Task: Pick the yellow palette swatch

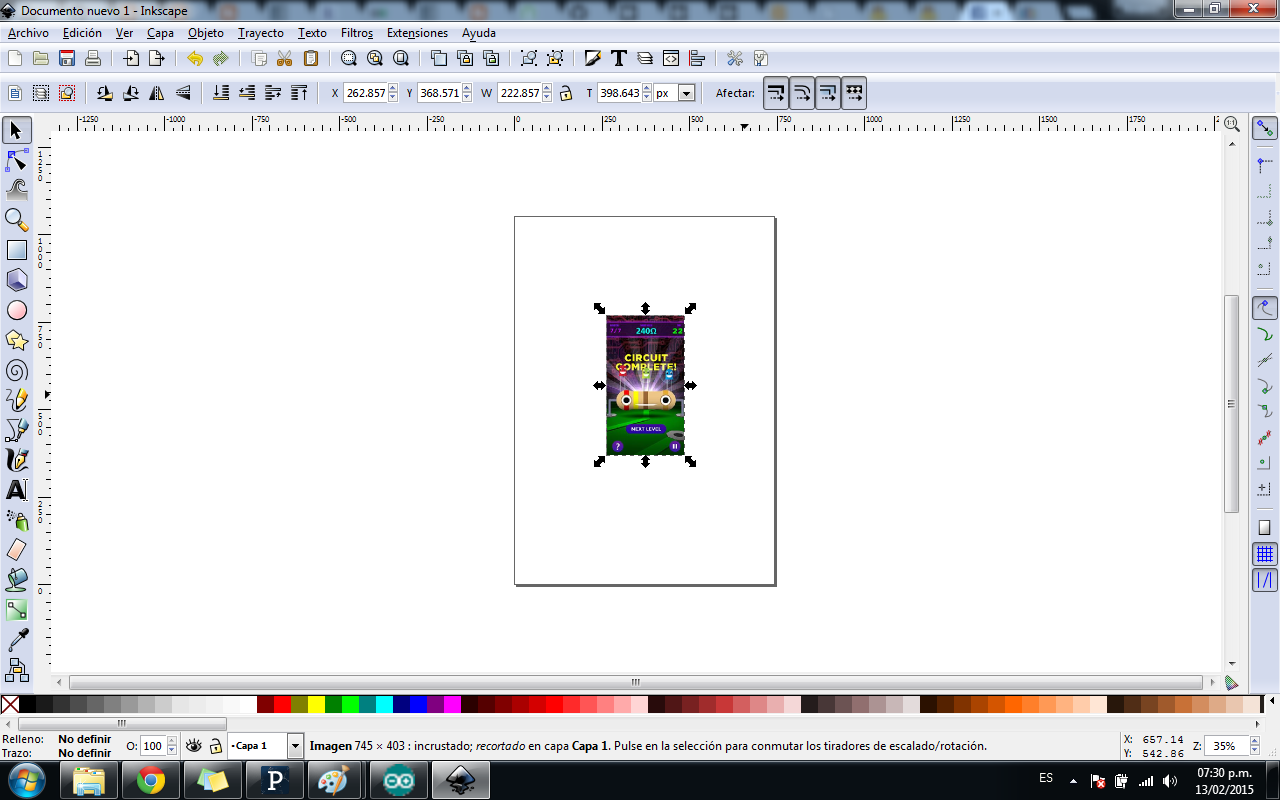Action: (x=316, y=704)
